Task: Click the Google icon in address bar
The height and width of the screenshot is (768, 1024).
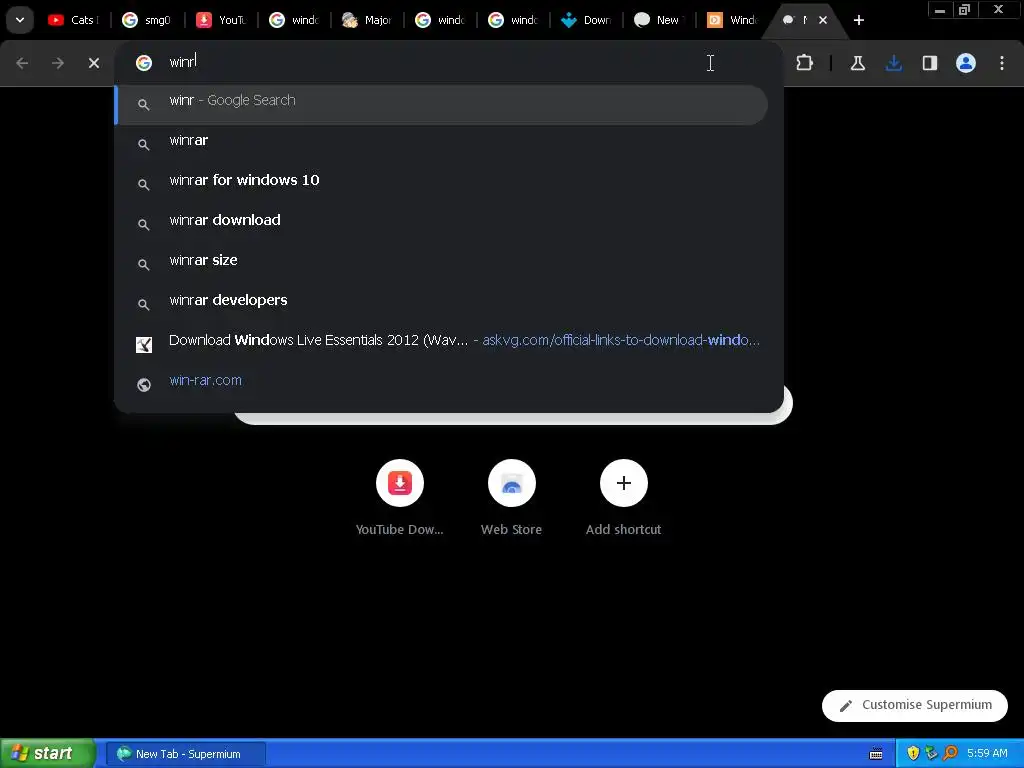Action: pyautogui.click(x=144, y=63)
